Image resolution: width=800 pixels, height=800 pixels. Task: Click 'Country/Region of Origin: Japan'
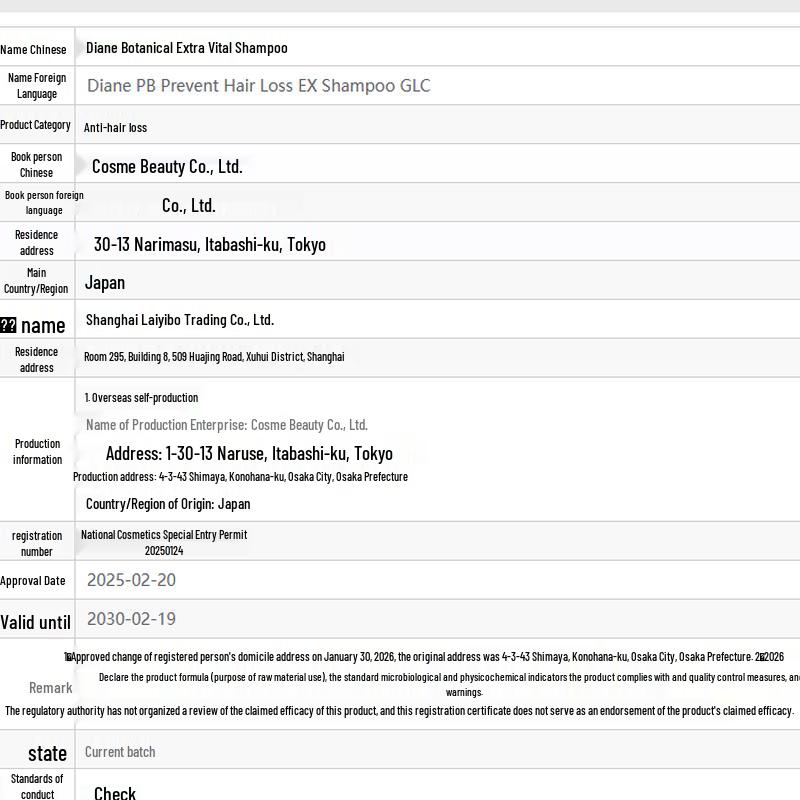tap(168, 504)
